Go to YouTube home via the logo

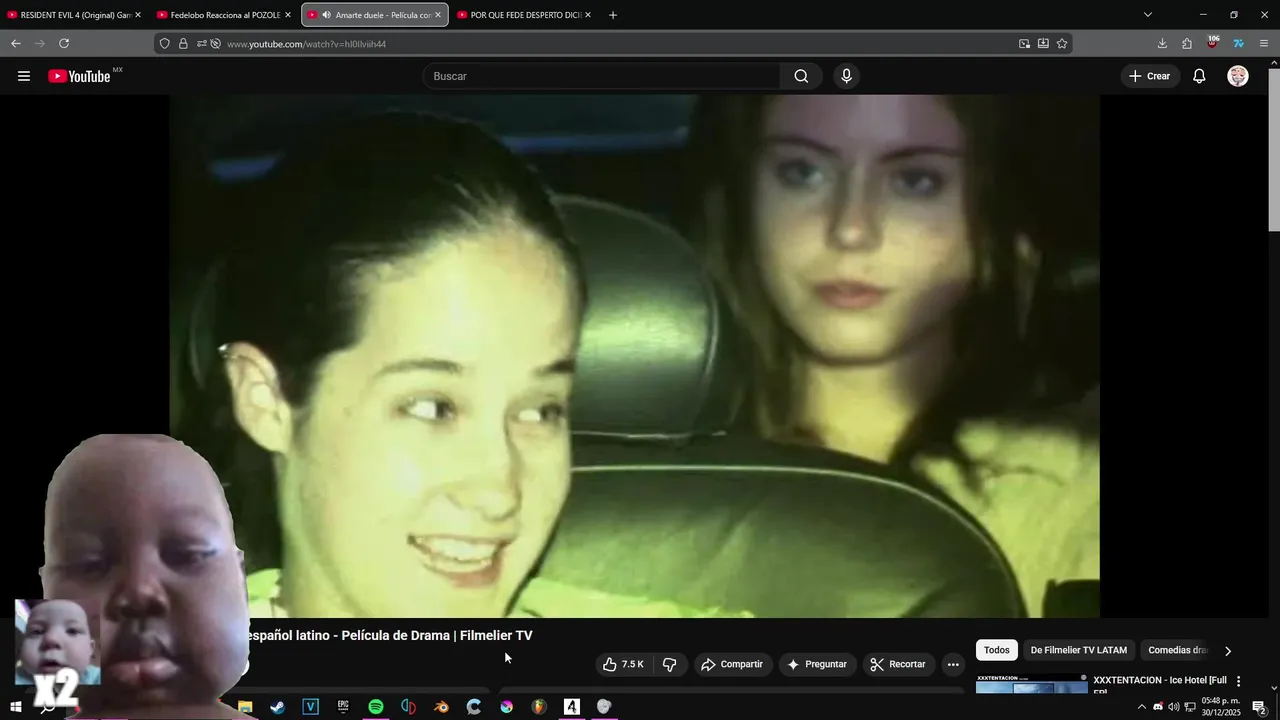click(x=79, y=76)
